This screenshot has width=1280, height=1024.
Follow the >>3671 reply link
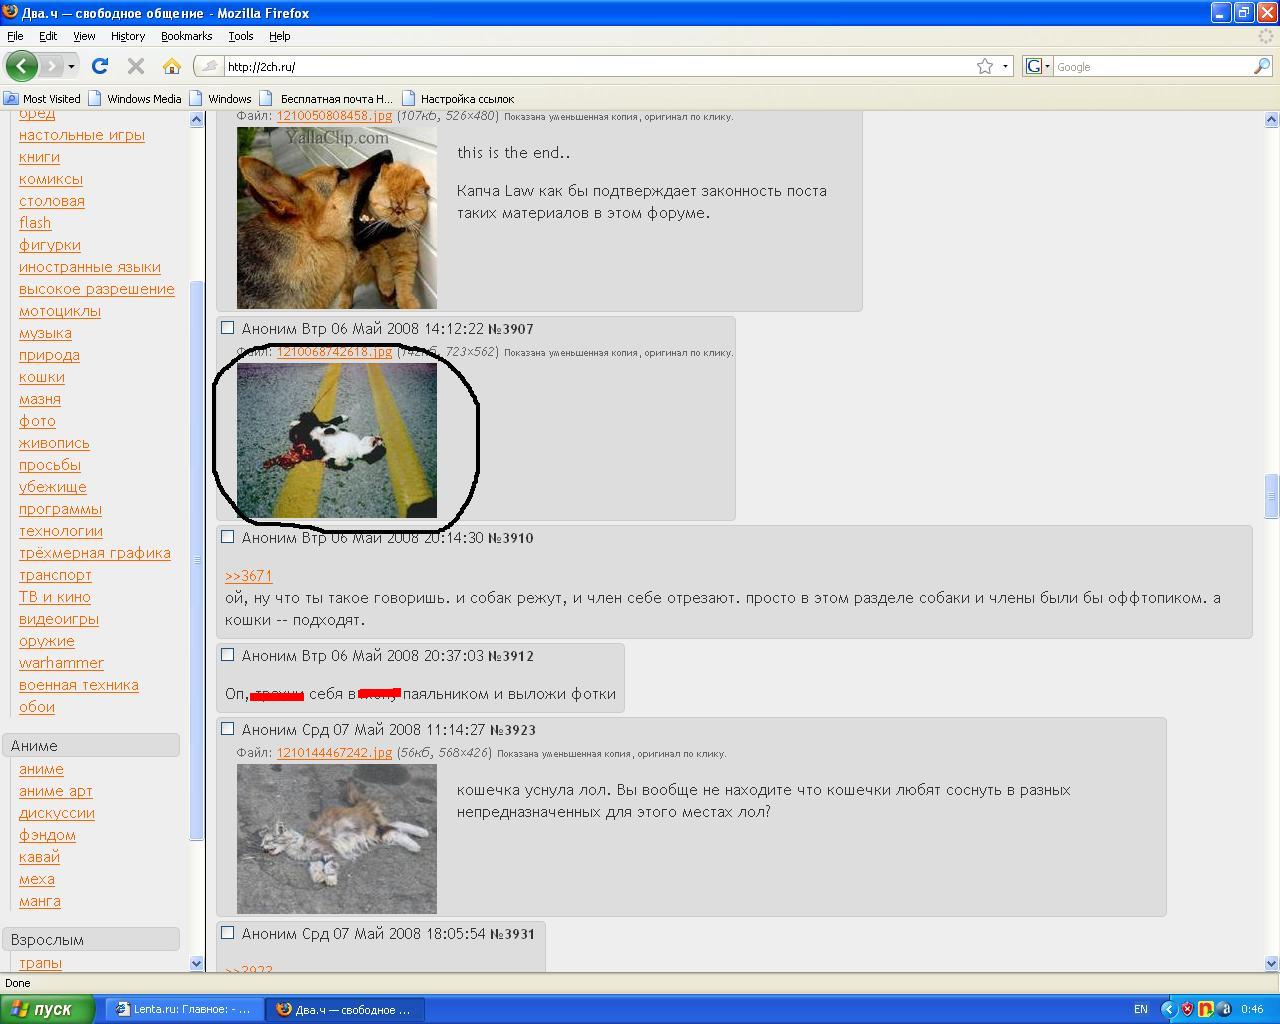click(248, 576)
